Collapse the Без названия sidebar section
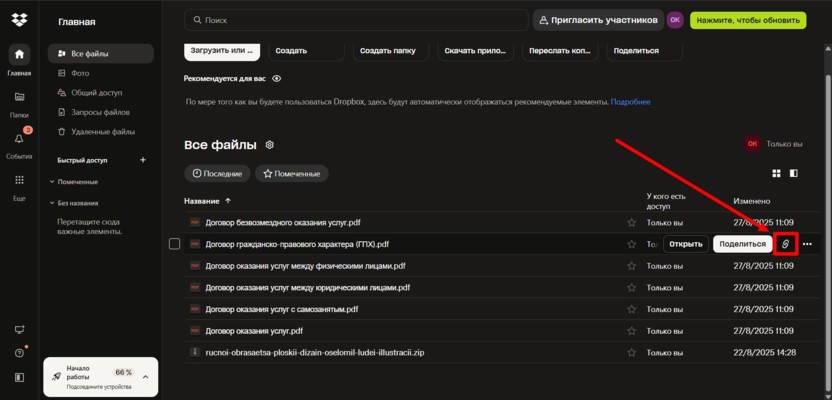Viewport: 832px width, 400px height. tap(52, 203)
